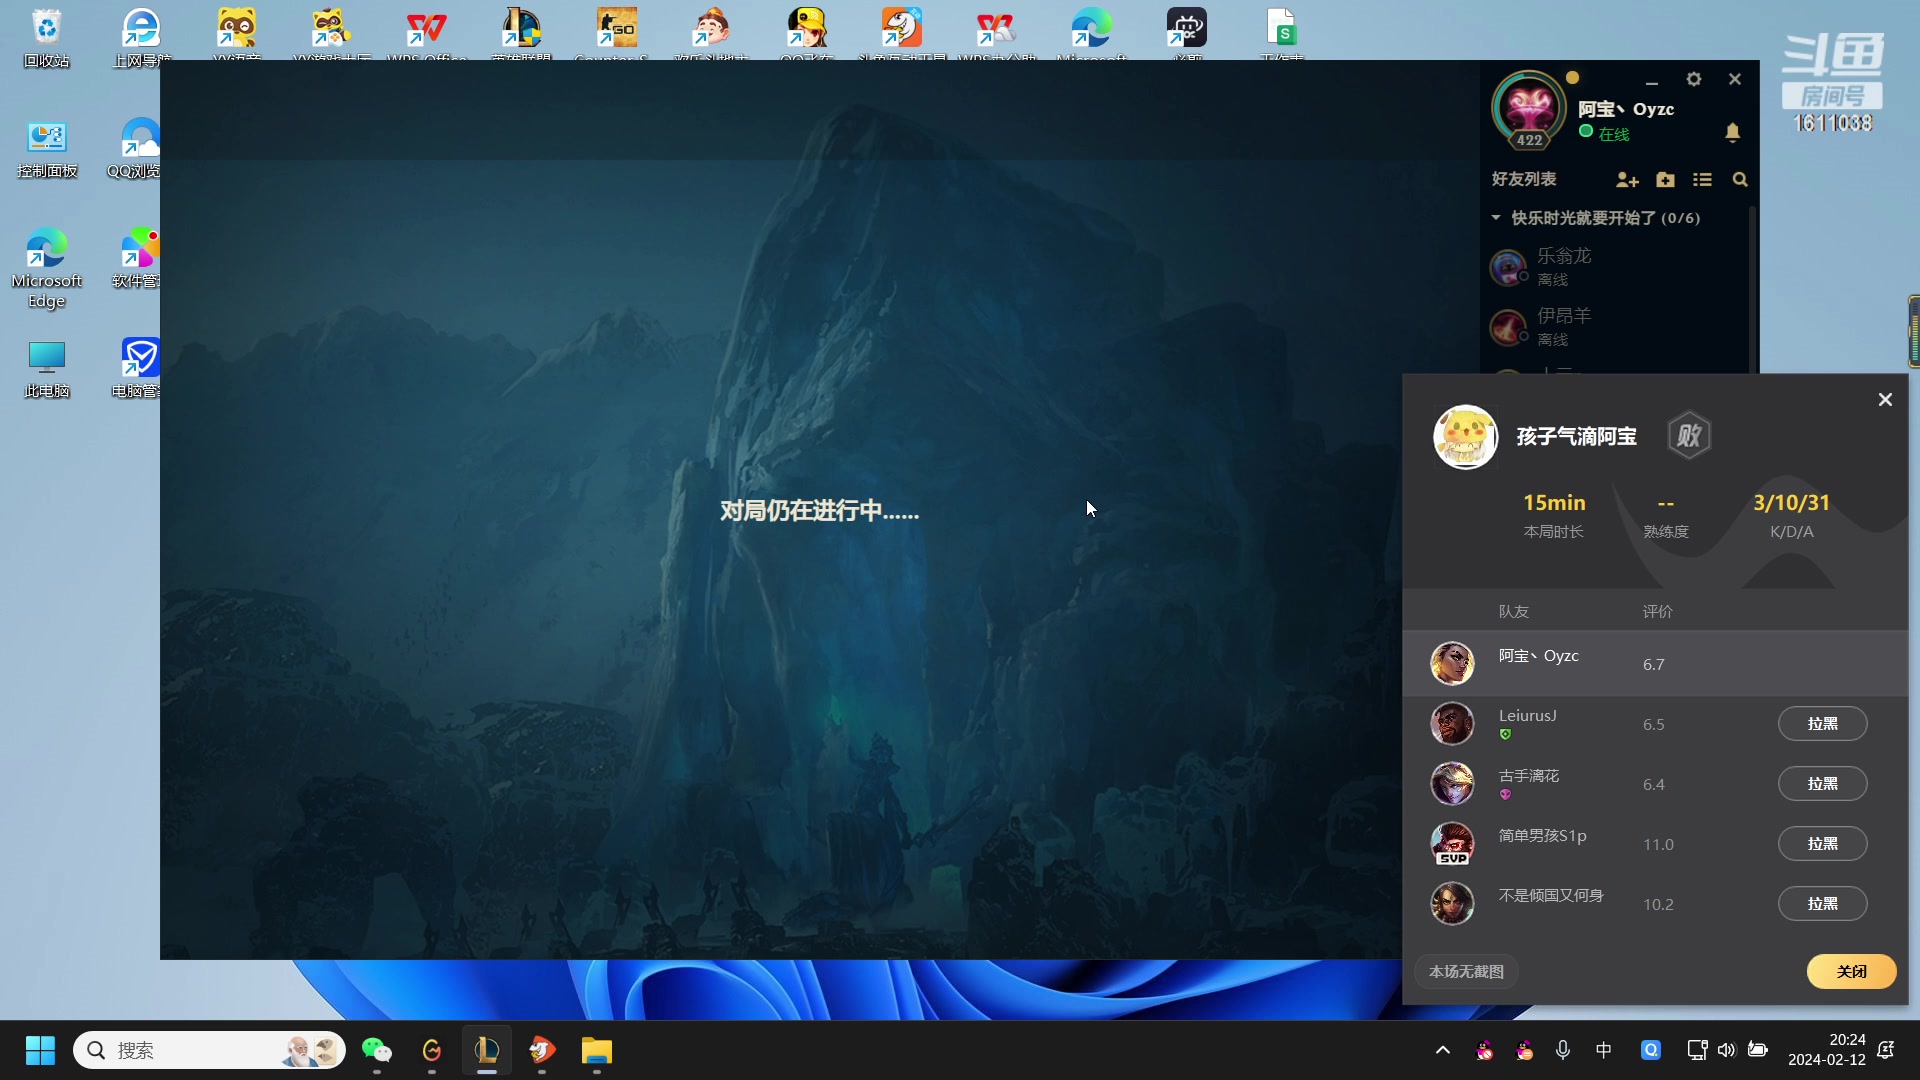Click 简单男孩S1p's SVP champion portrait
Viewport: 1920px width, 1080px height.
(1452, 844)
